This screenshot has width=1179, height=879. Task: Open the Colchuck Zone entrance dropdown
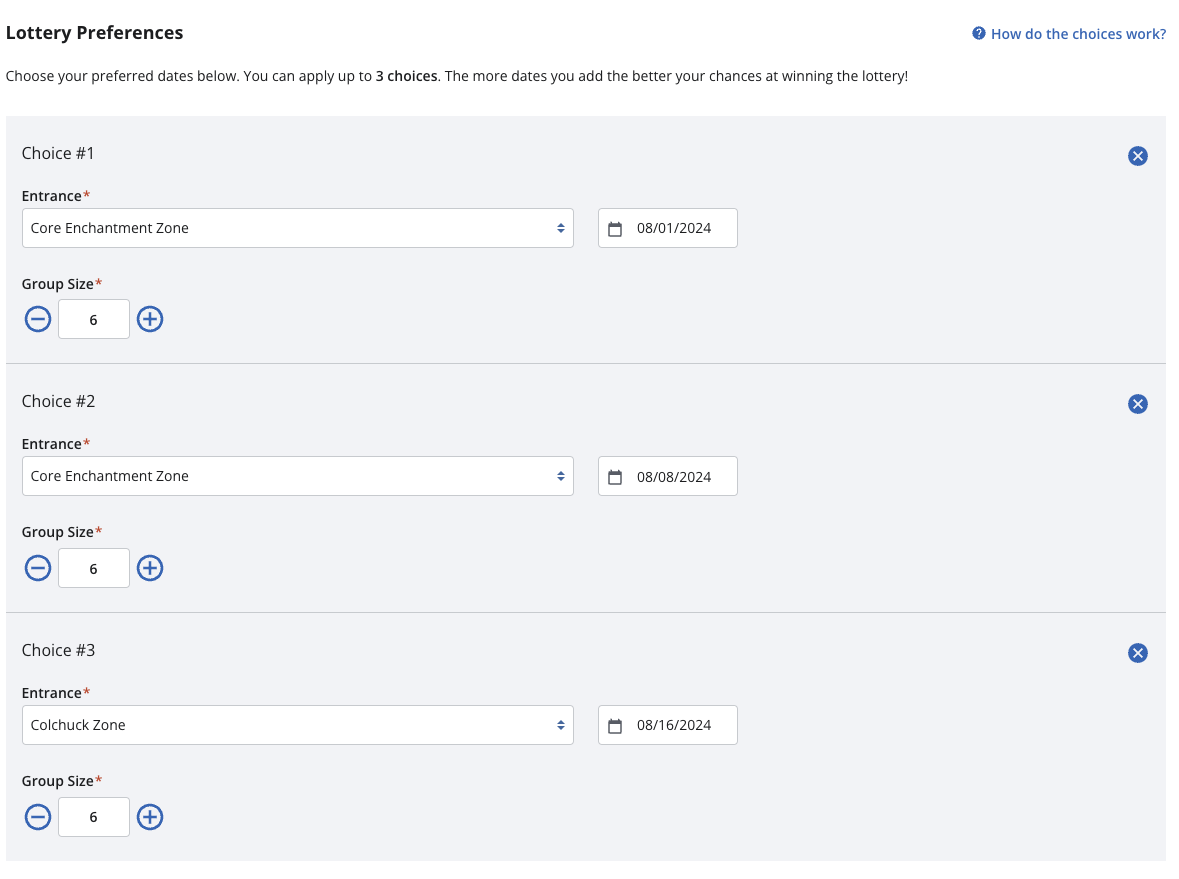point(297,725)
